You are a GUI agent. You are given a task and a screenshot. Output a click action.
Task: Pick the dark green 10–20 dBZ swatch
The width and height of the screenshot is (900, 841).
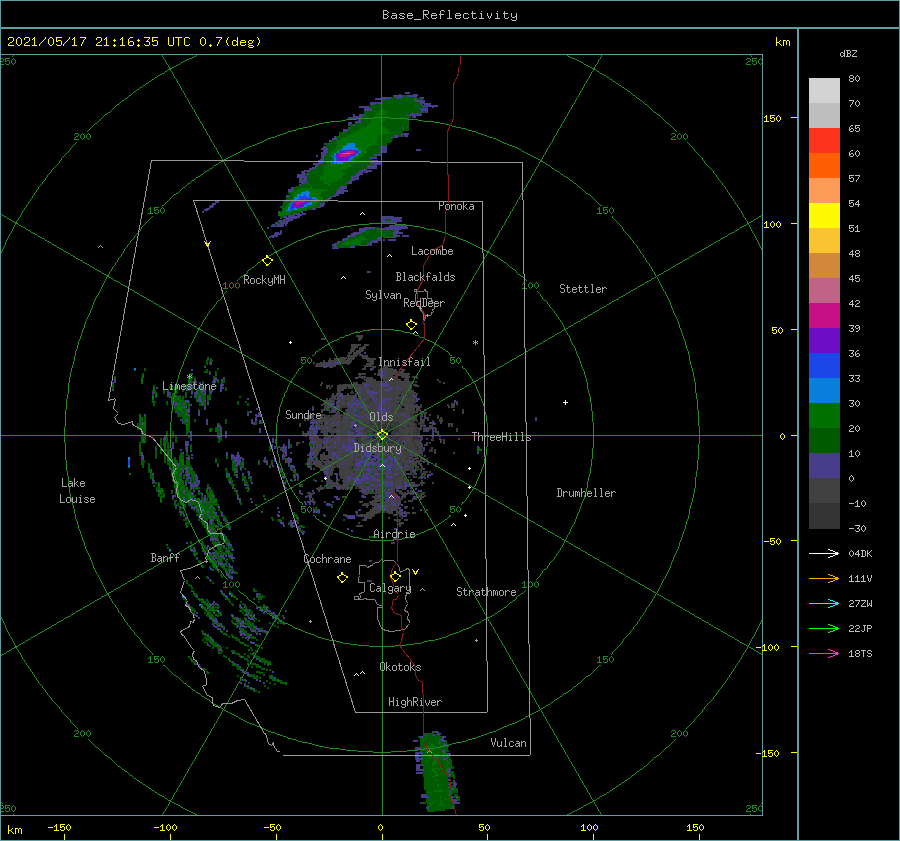click(824, 441)
